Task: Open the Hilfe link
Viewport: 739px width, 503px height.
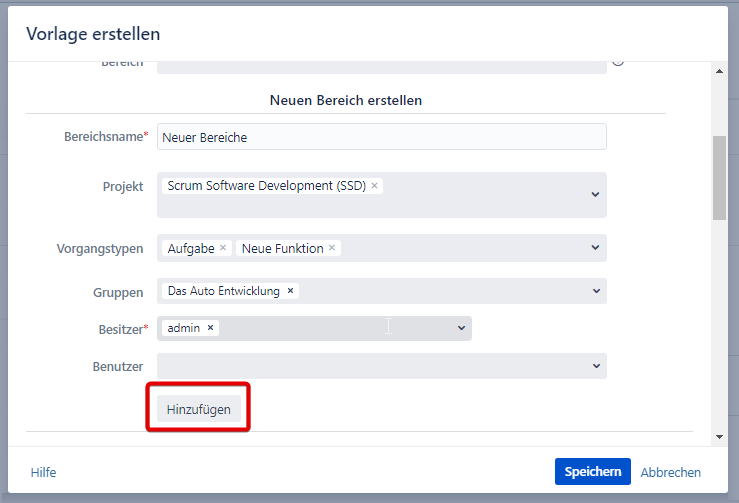Action: click(x=43, y=472)
